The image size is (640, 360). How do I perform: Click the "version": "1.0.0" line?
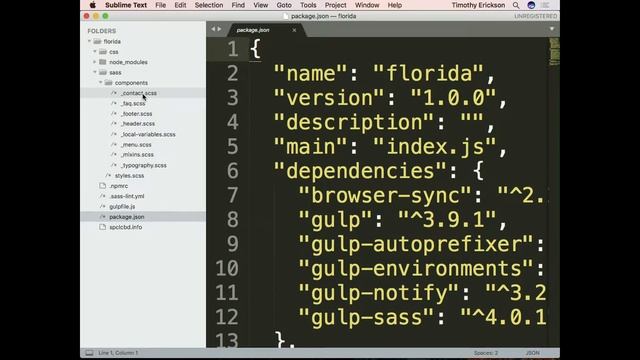click(x=390, y=98)
